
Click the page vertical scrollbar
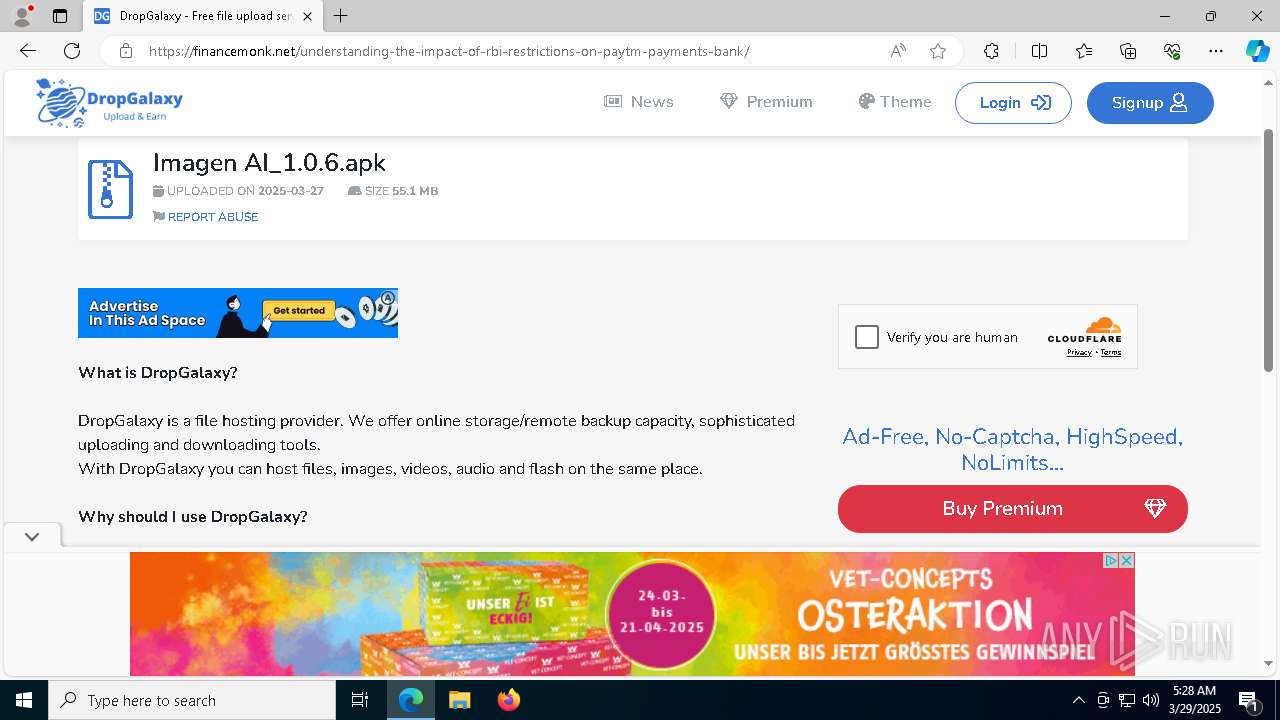[x=1269, y=250]
